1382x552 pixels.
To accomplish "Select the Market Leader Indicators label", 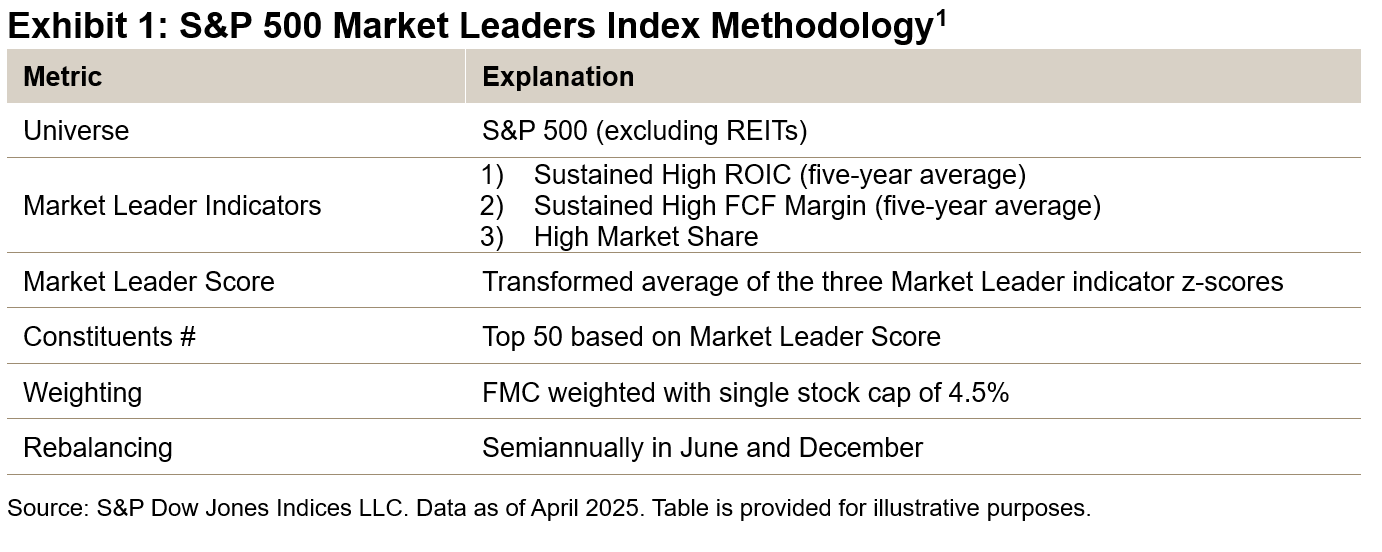I will [172, 206].
